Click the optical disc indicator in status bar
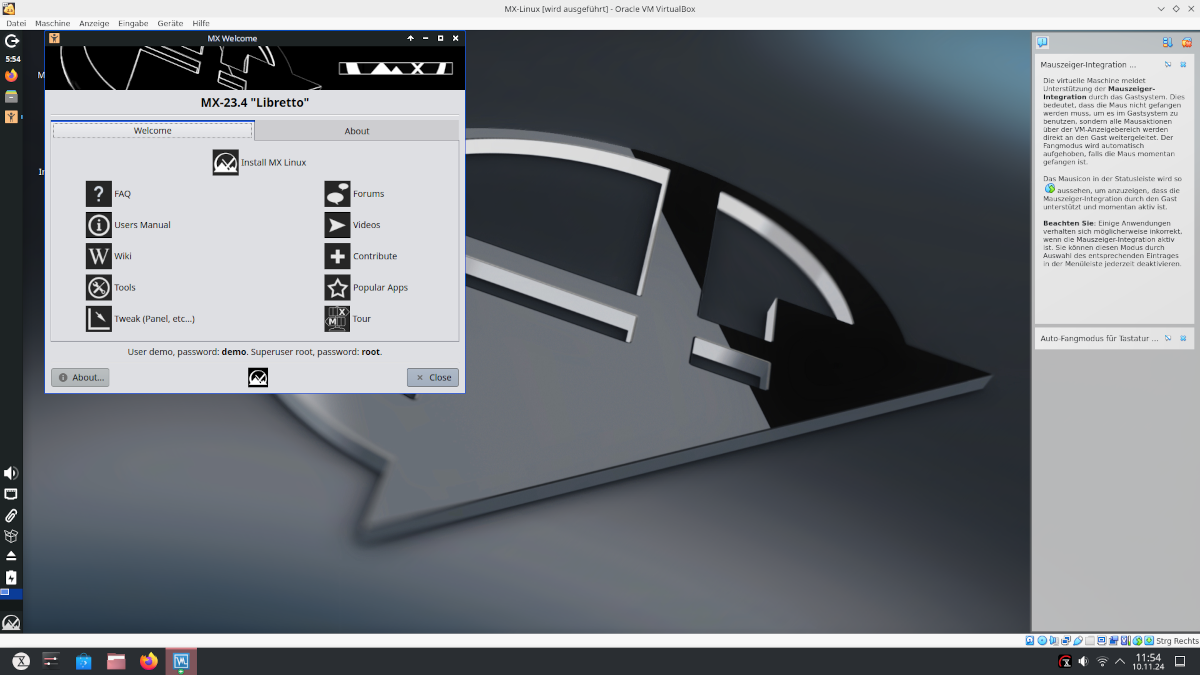Screen dimensions: 1200x675 click(1042, 640)
